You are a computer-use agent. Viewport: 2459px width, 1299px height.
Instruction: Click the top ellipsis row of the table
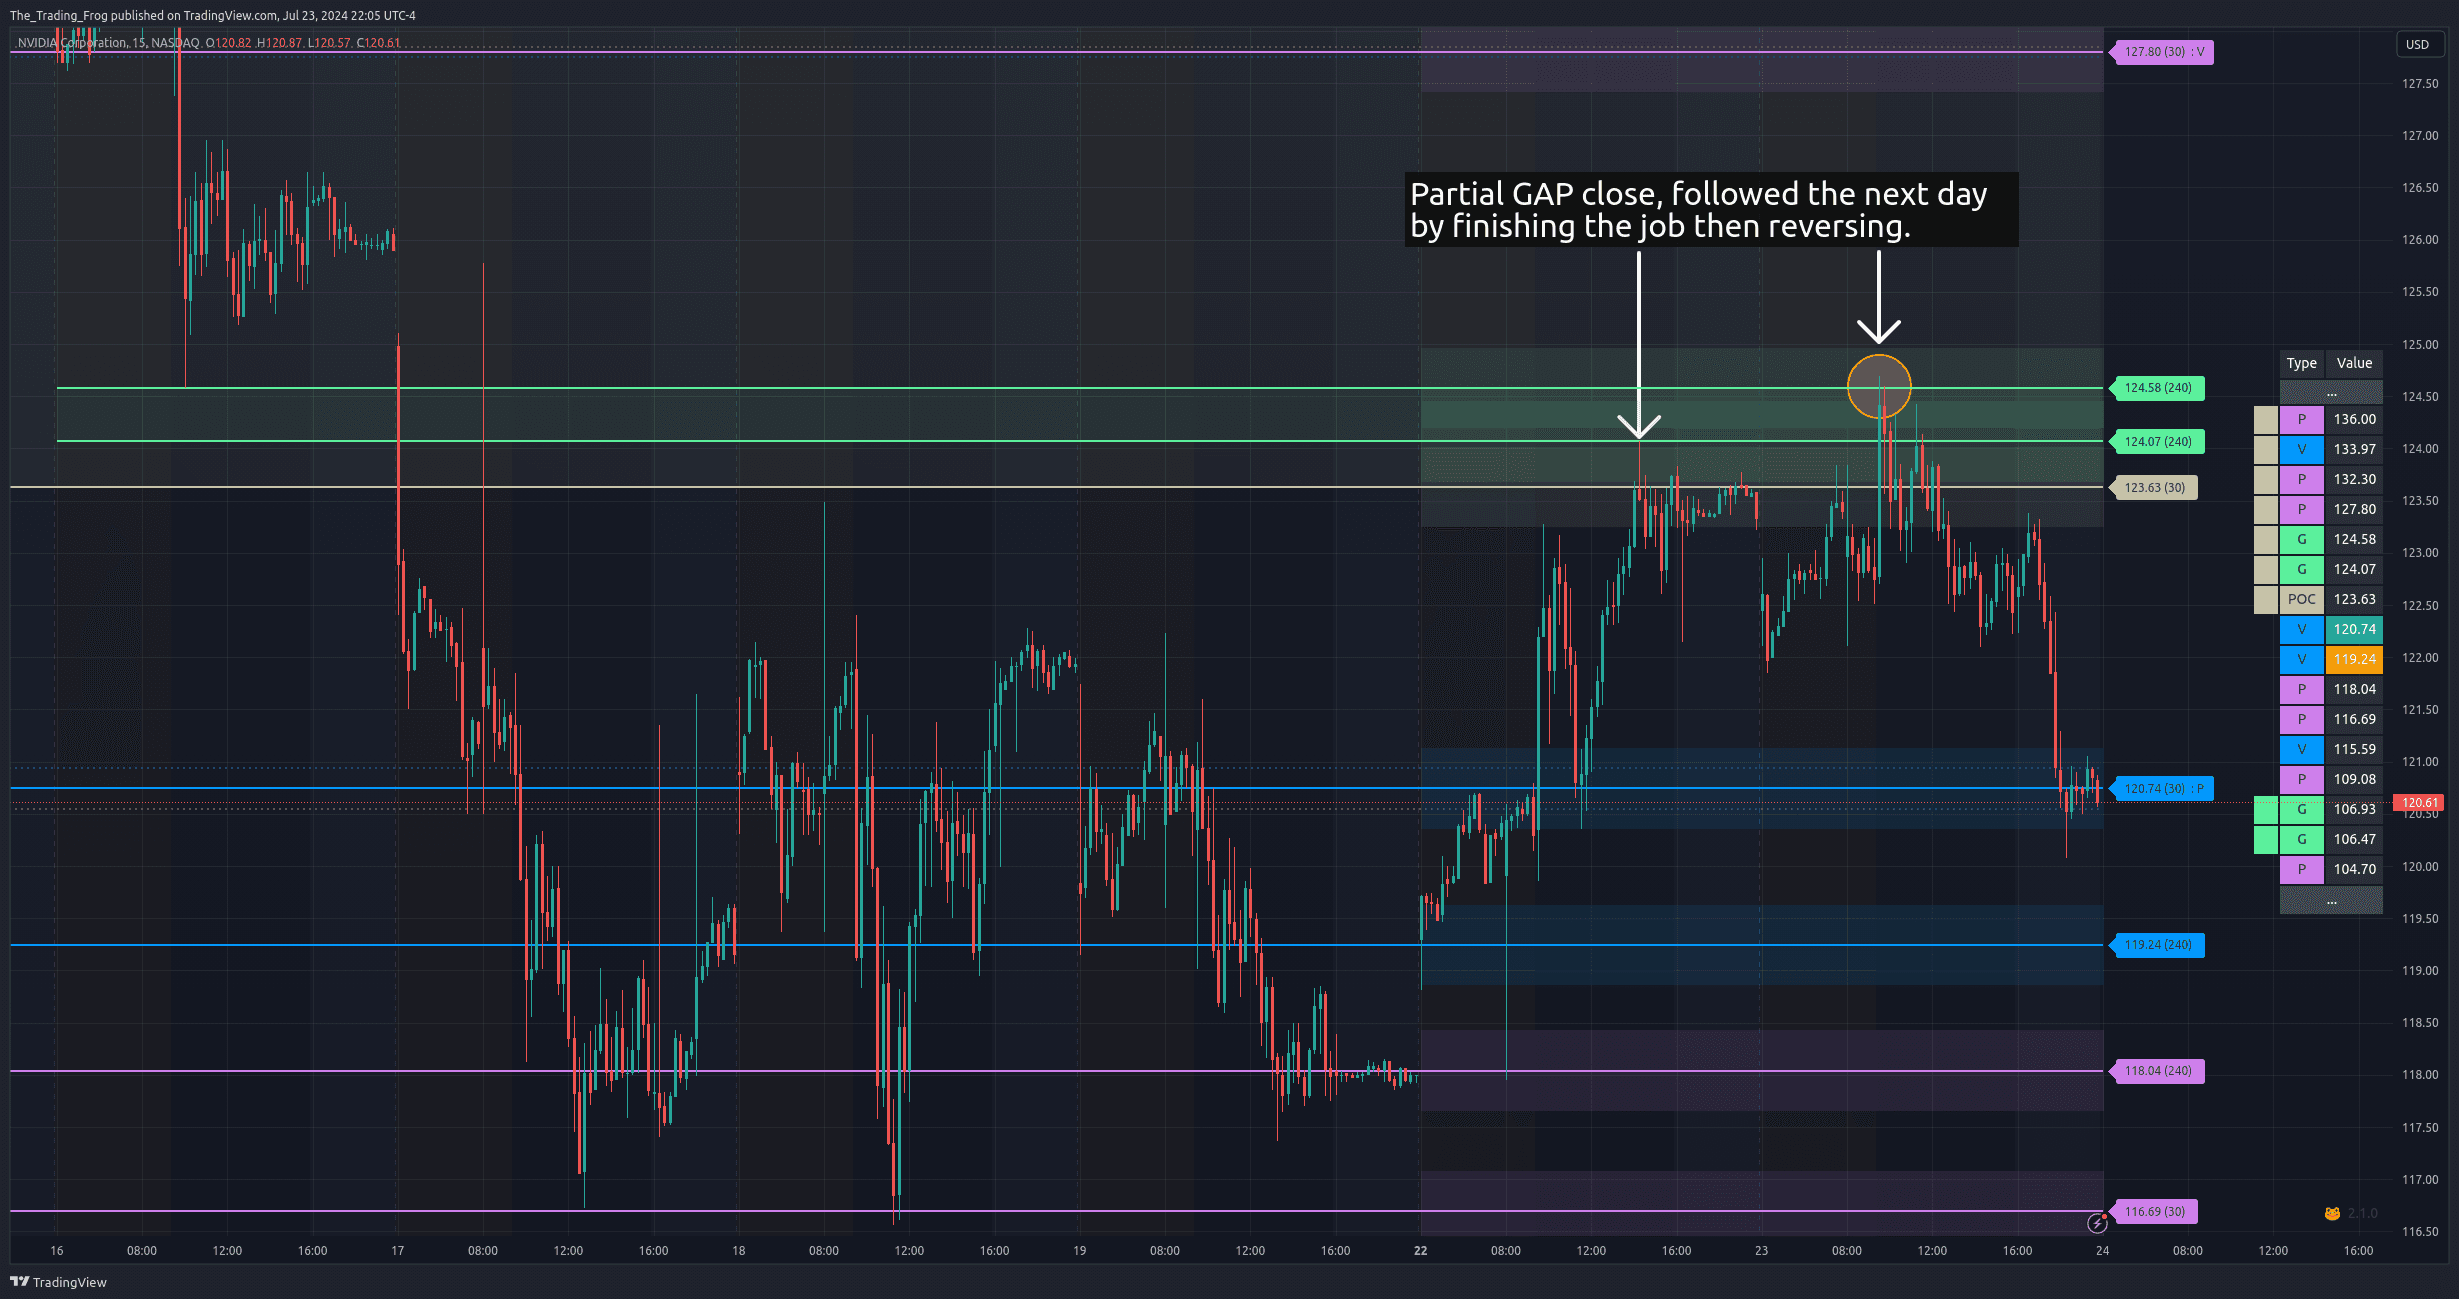point(2331,392)
